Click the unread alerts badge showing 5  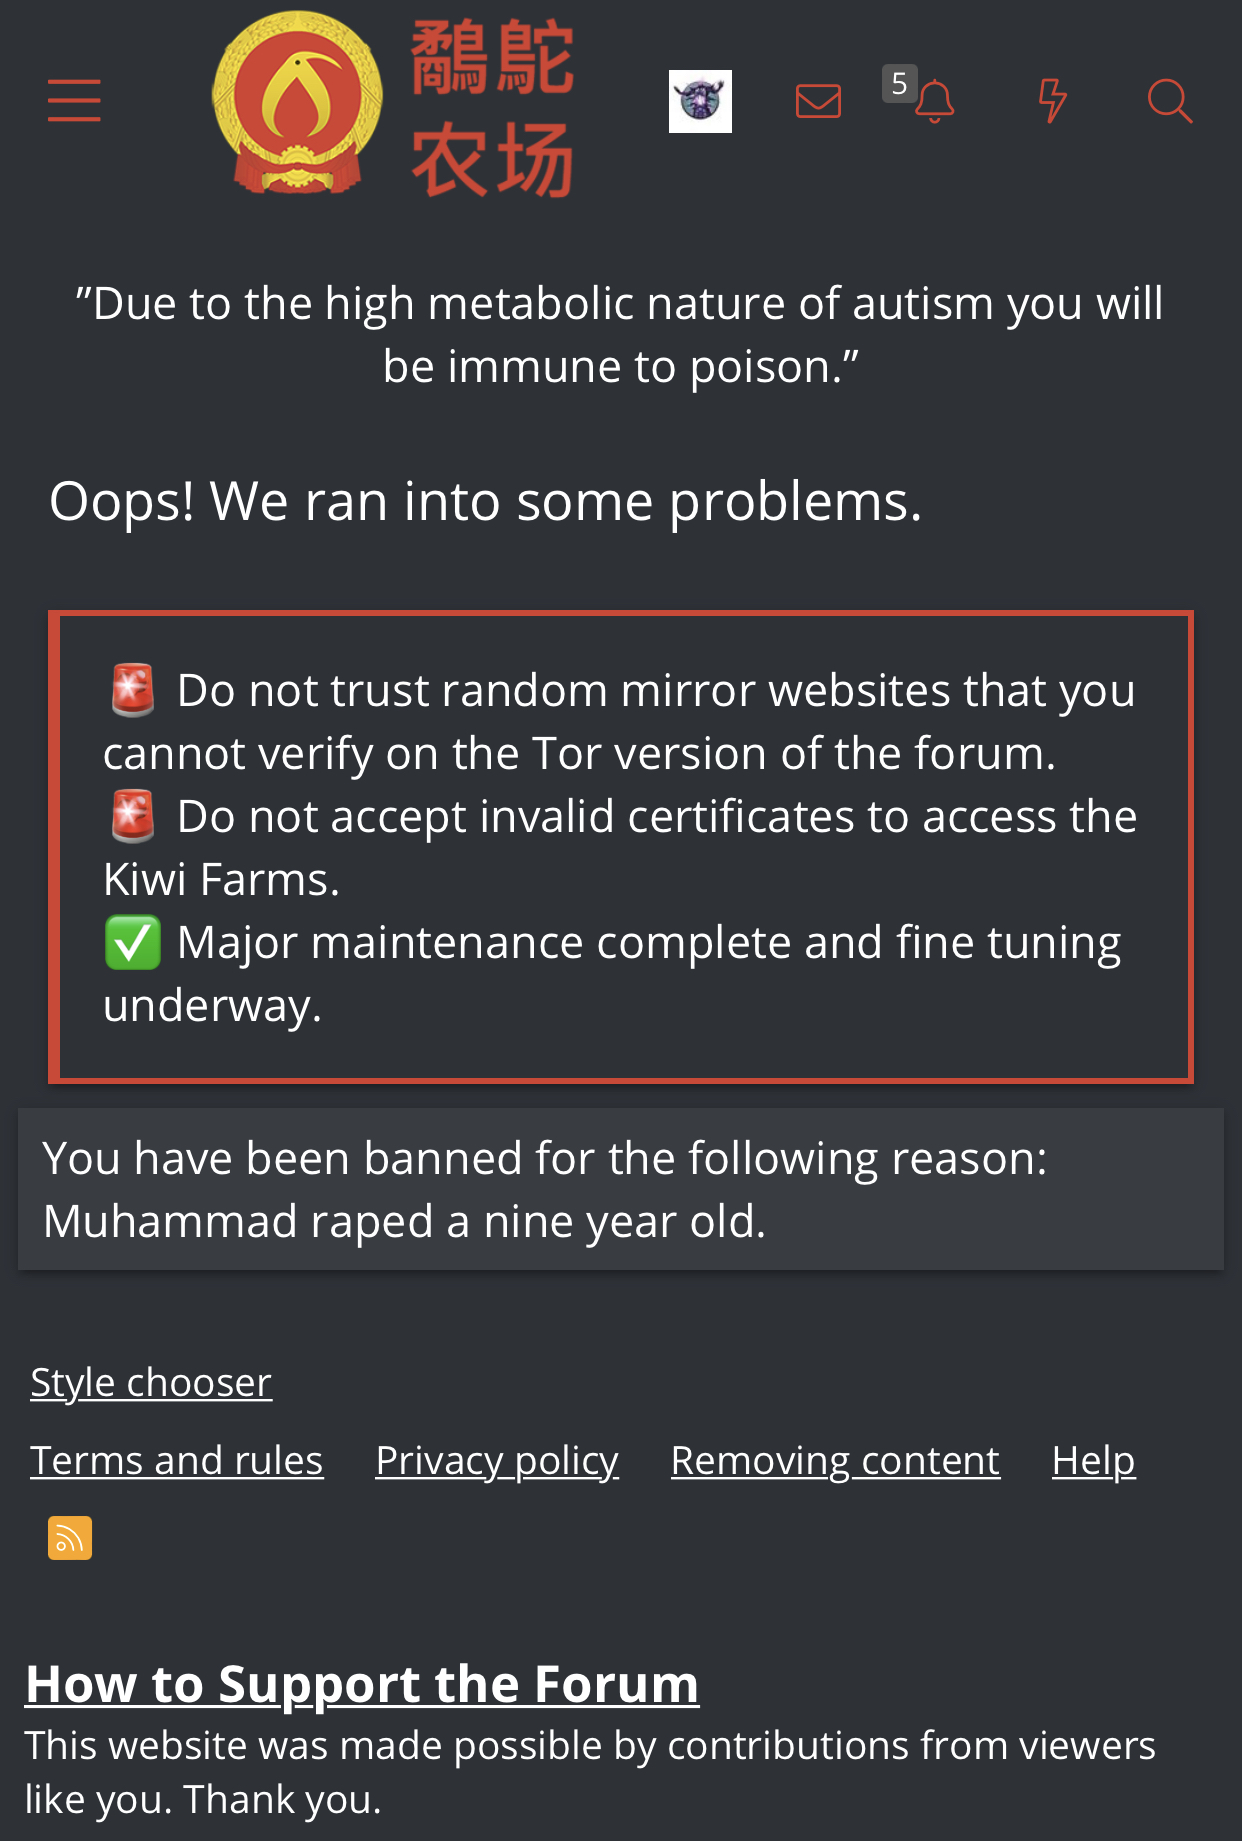899,83
